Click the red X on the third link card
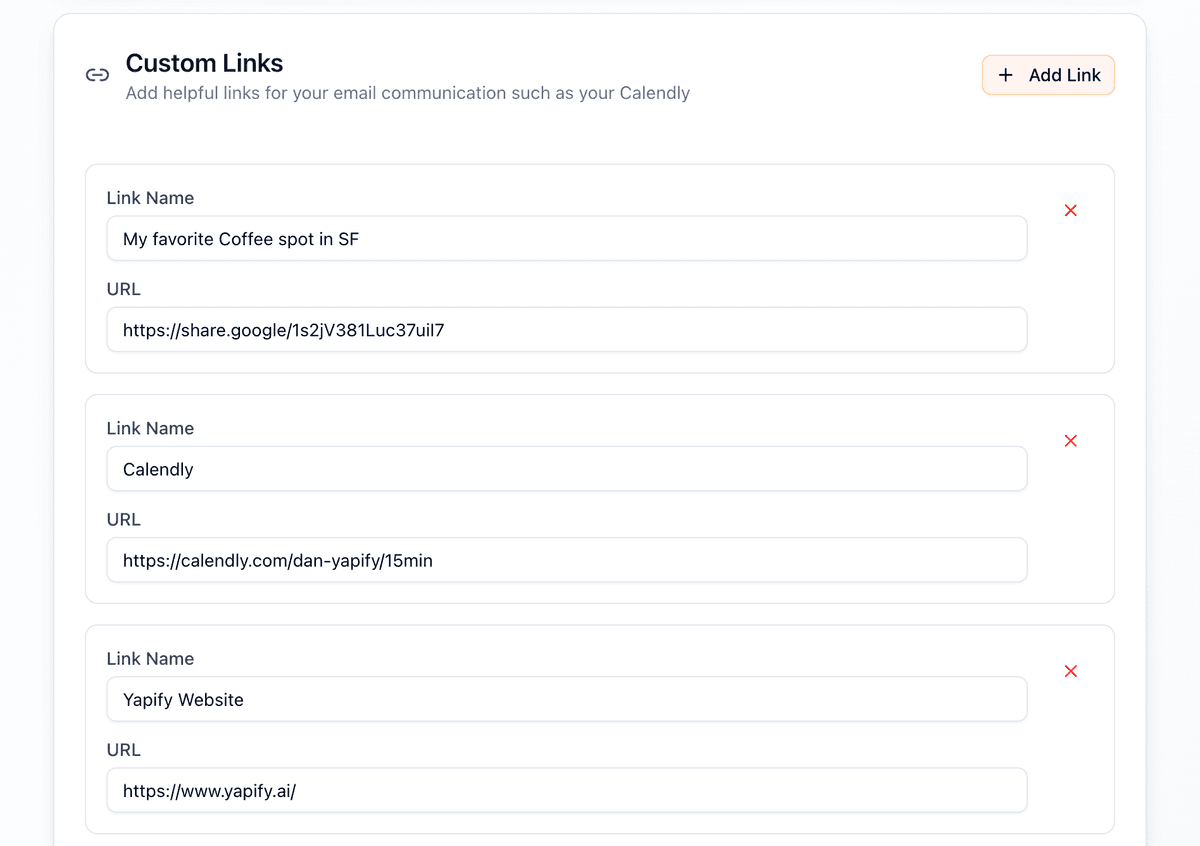 [x=1070, y=671]
